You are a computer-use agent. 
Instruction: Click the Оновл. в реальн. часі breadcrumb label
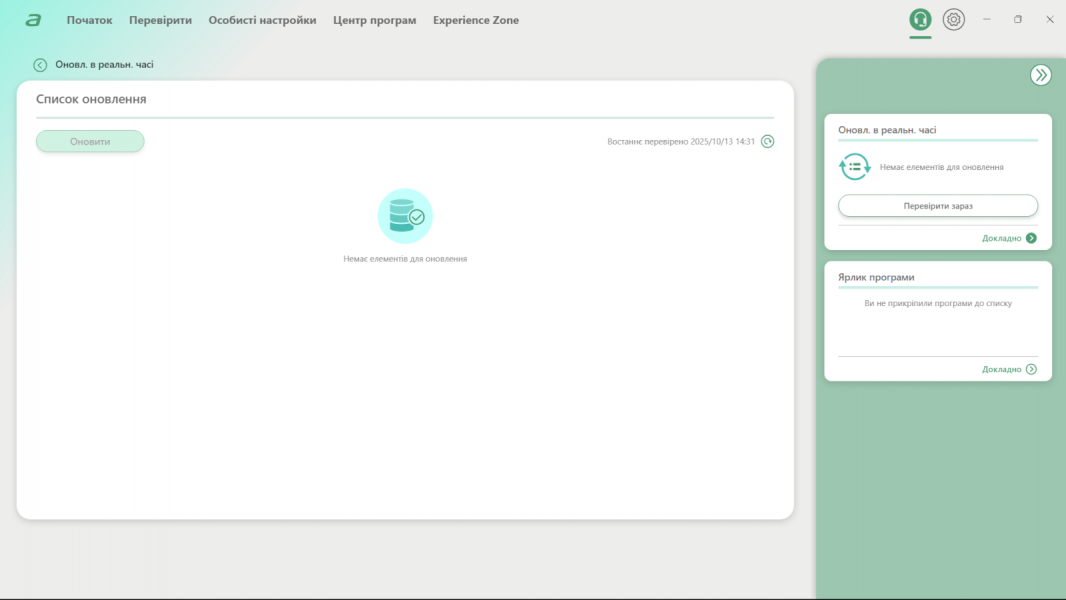(x=104, y=65)
